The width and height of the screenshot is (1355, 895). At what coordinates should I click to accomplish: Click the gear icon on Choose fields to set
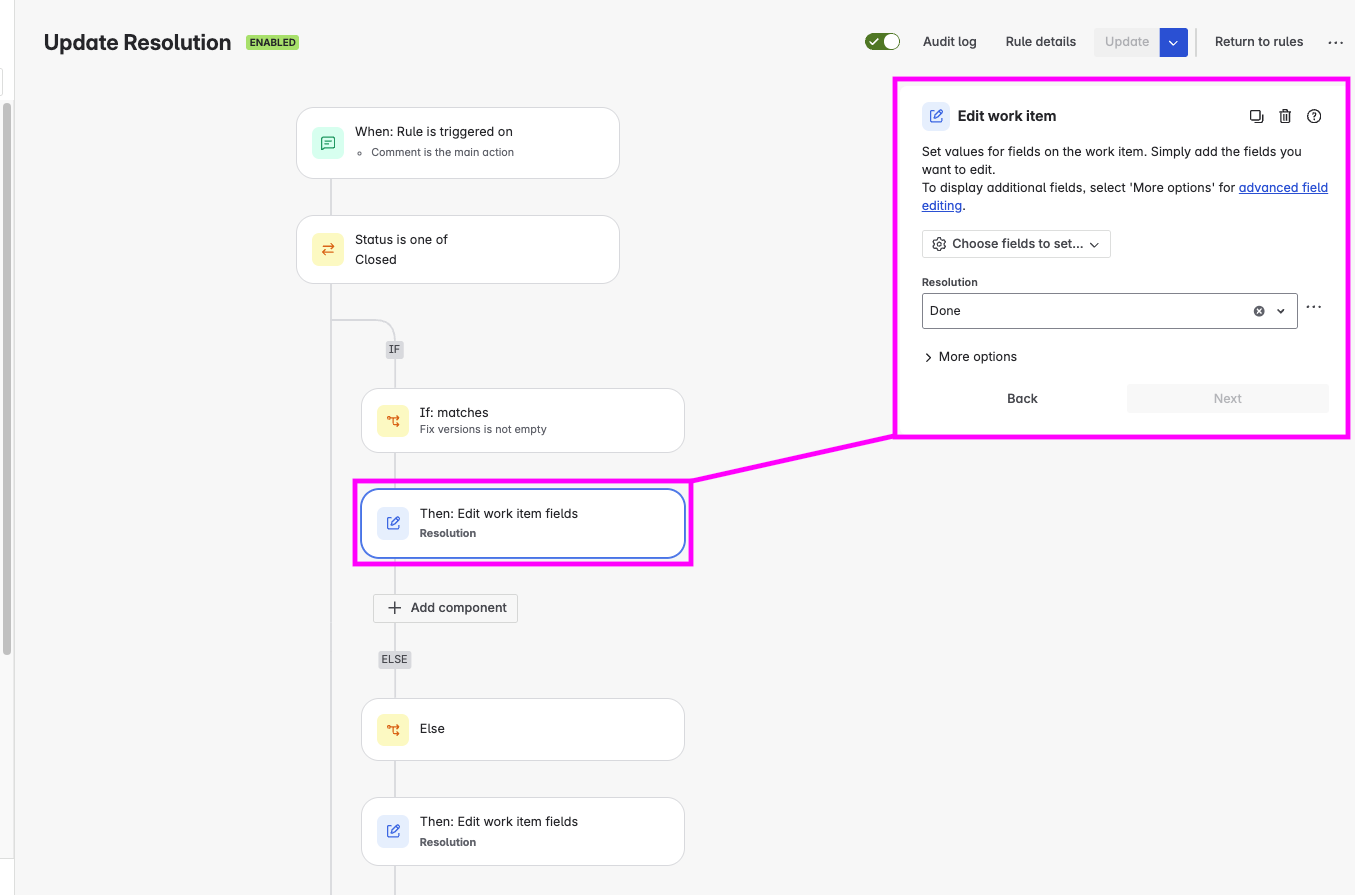click(939, 244)
